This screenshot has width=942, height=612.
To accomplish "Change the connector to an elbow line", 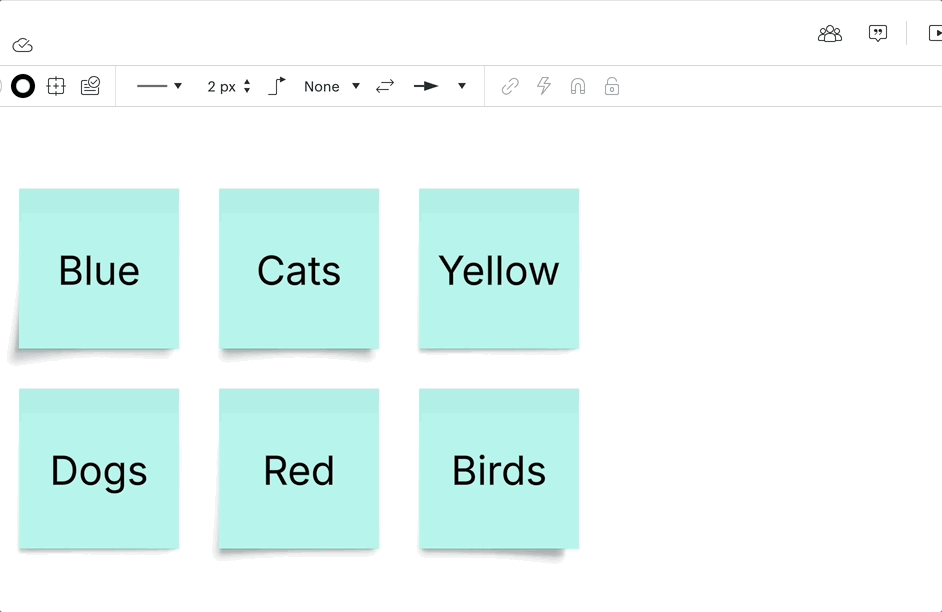I will (x=276, y=86).
